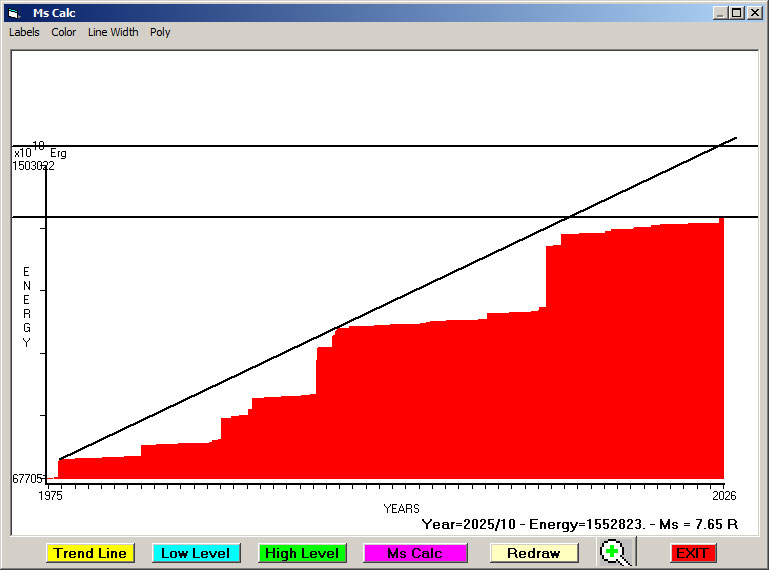Click the red EXIT button

(692, 553)
